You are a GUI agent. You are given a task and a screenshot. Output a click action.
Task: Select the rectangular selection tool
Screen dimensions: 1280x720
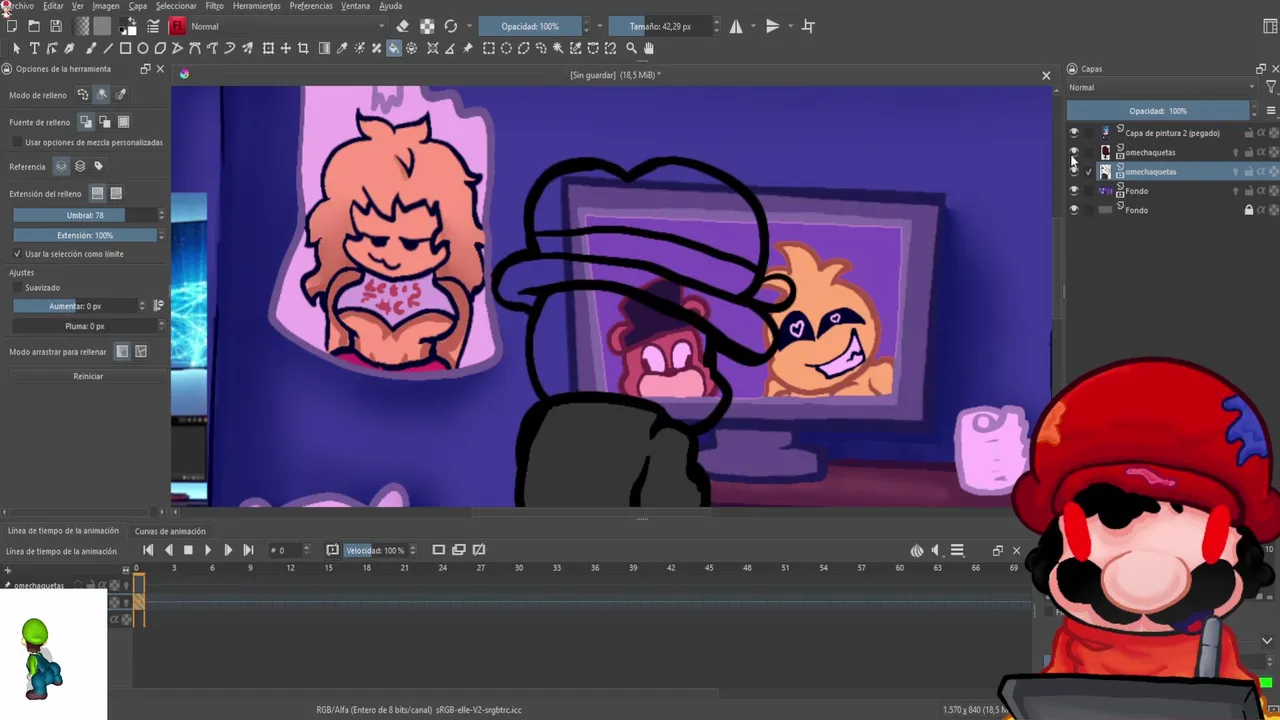tap(488, 48)
